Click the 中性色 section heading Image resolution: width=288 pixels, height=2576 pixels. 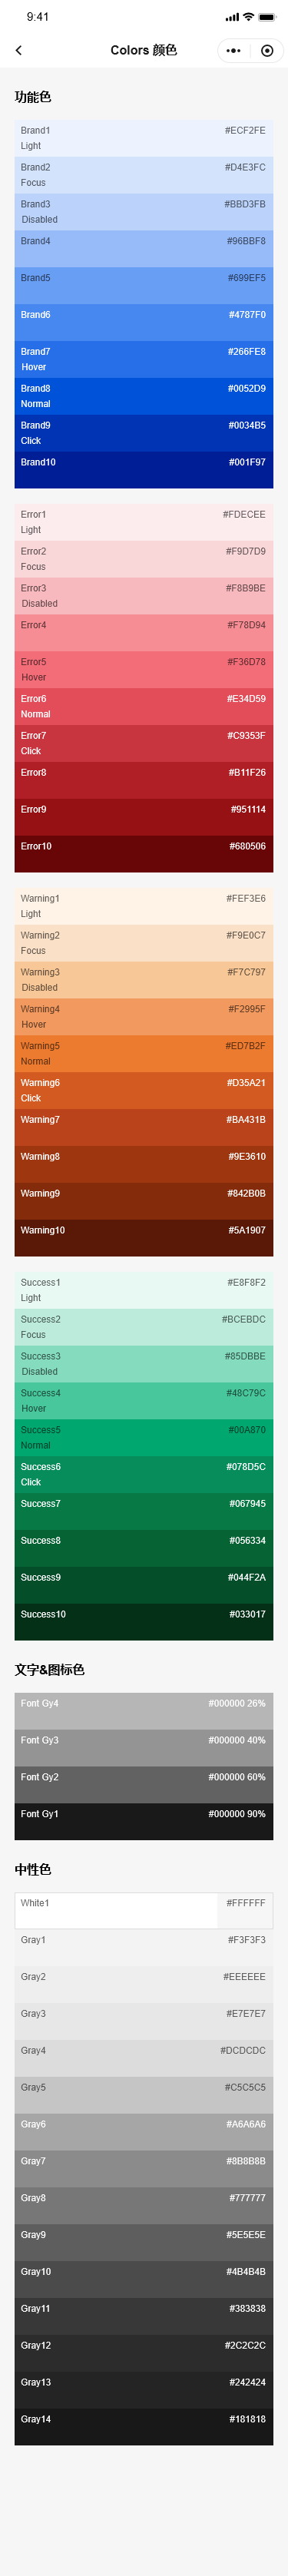(x=33, y=1869)
